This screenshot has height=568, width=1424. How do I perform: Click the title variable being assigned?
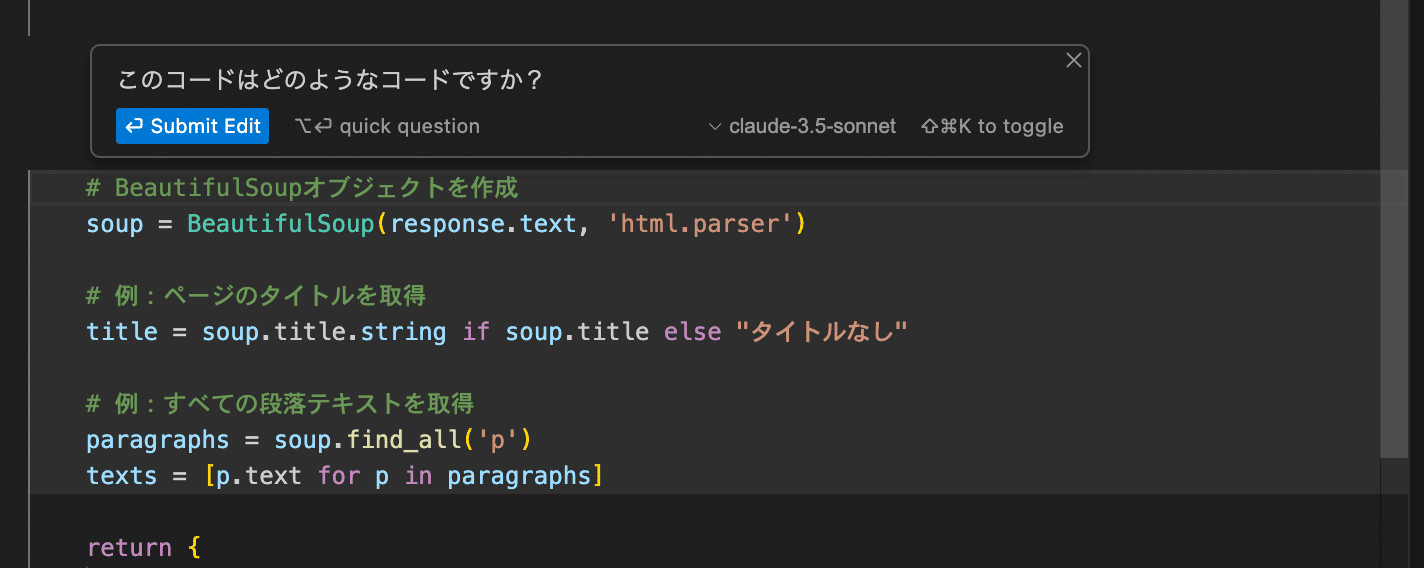pyautogui.click(x=122, y=332)
